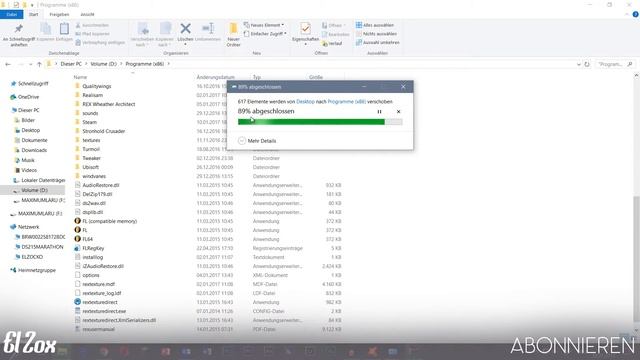640x360 pixels.
Task: Select the FL64 application
Action: (x=84, y=239)
